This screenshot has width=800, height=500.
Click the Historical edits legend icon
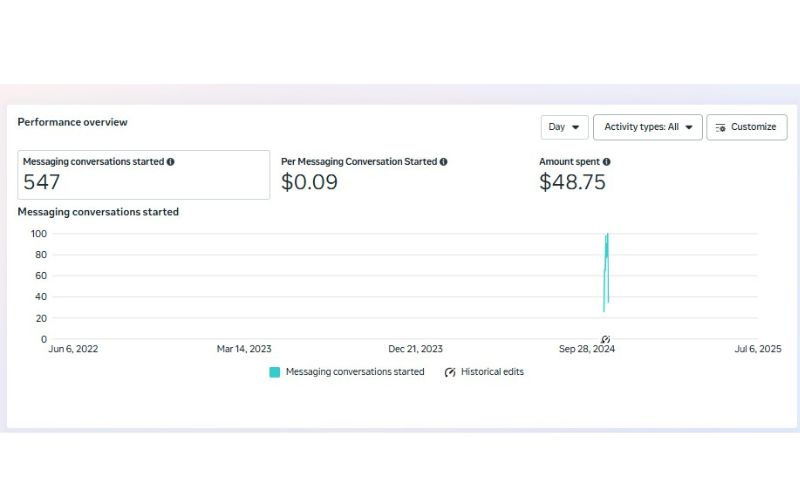click(x=450, y=372)
